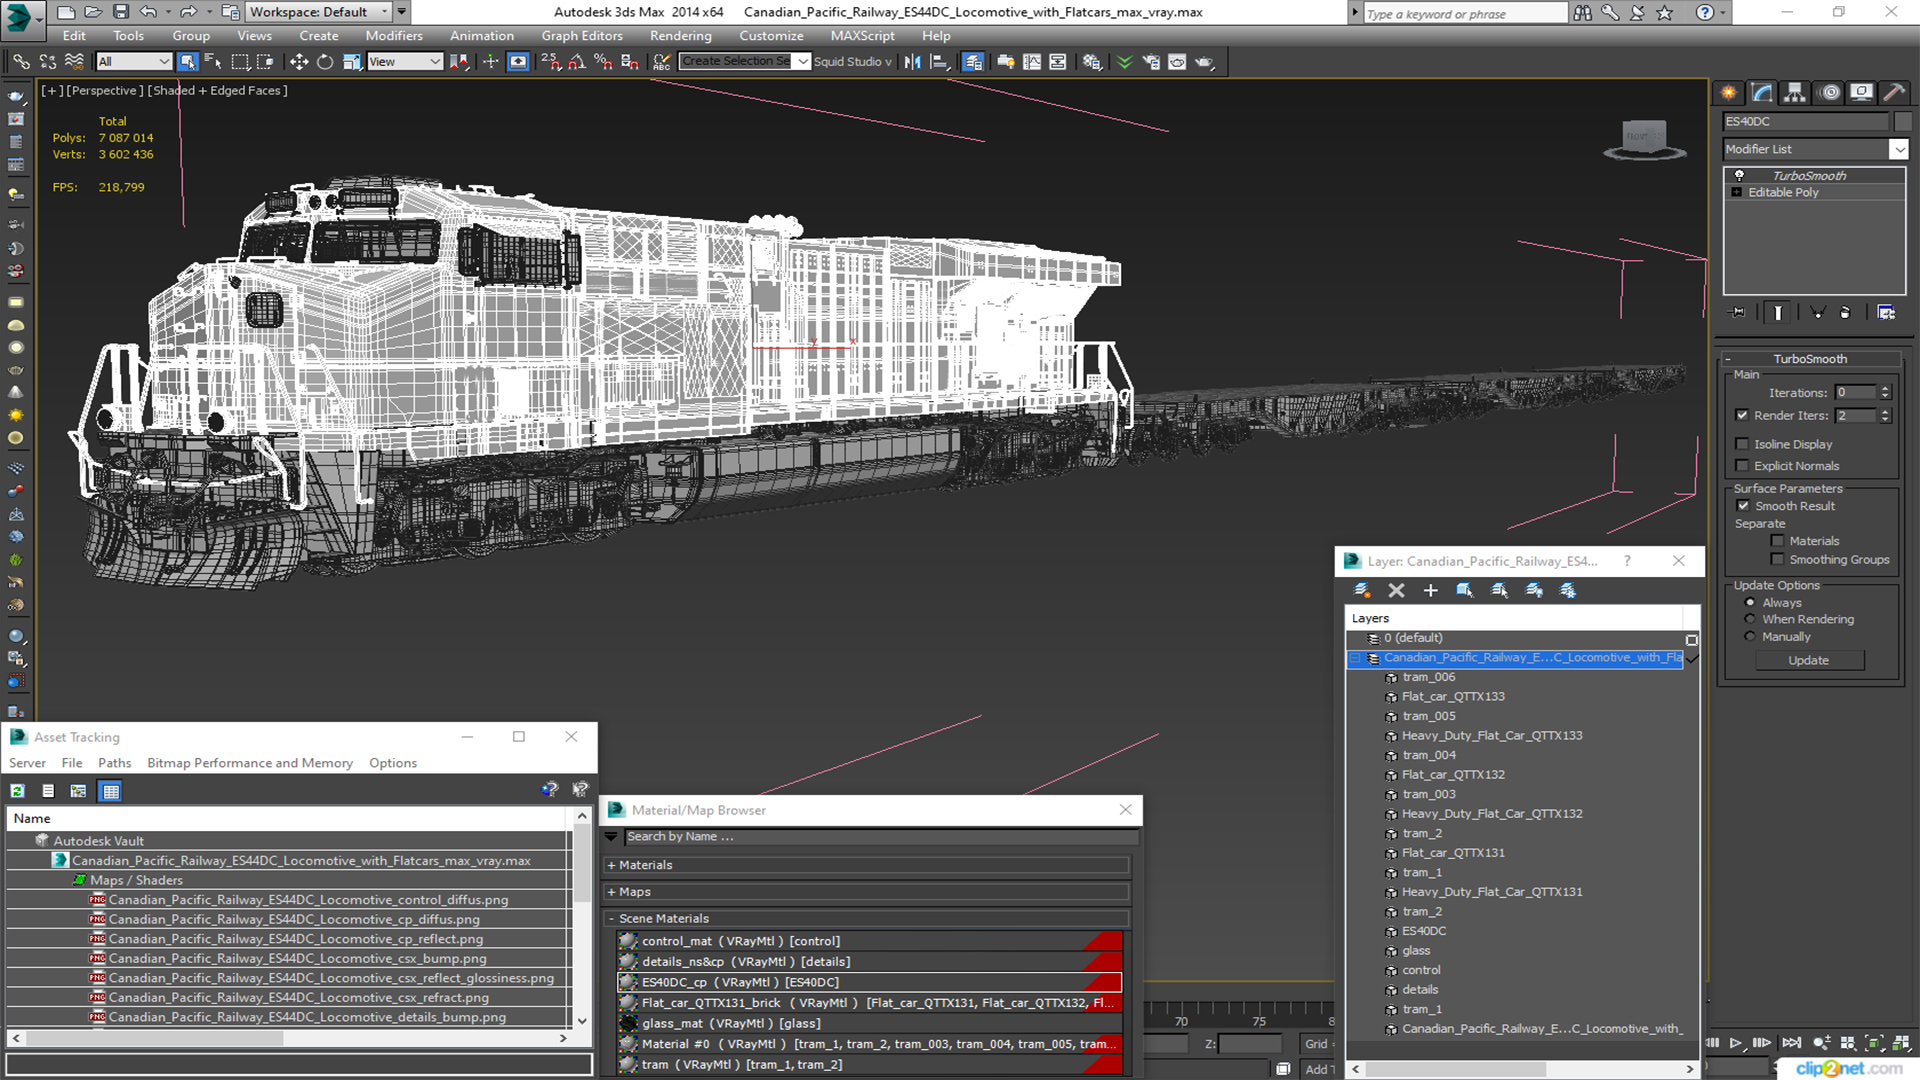This screenshot has height=1080, width=1920.
Task: Select the Select and Move tool
Action: [298, 62]
